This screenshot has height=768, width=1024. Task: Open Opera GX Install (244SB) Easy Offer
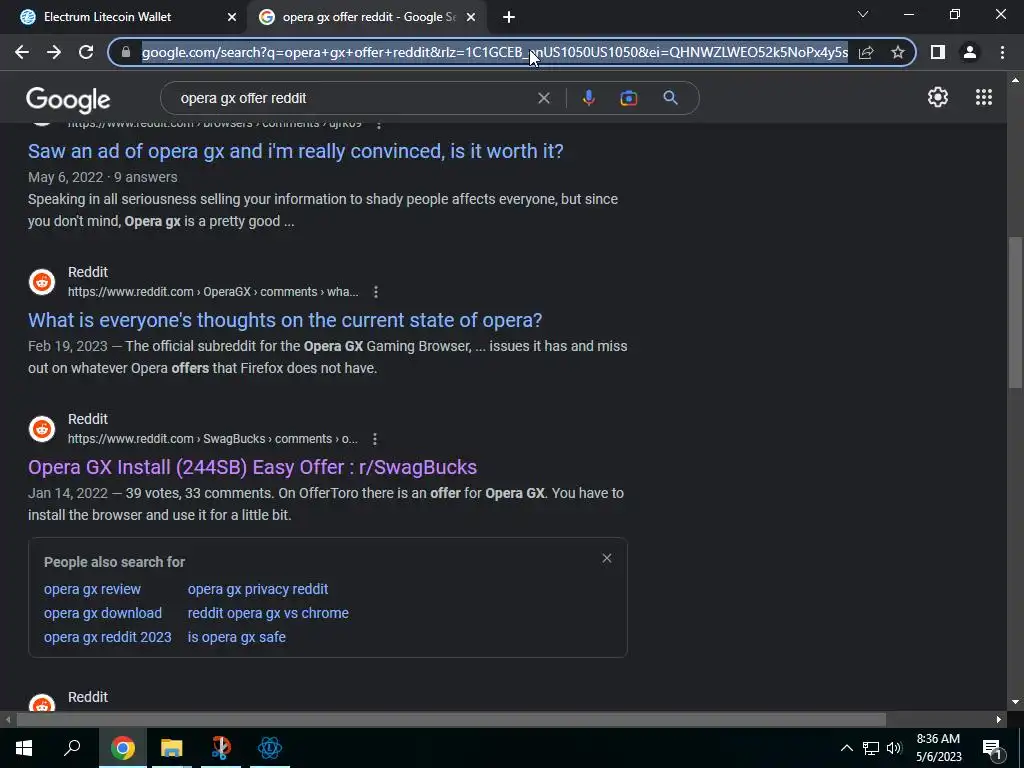252,467
